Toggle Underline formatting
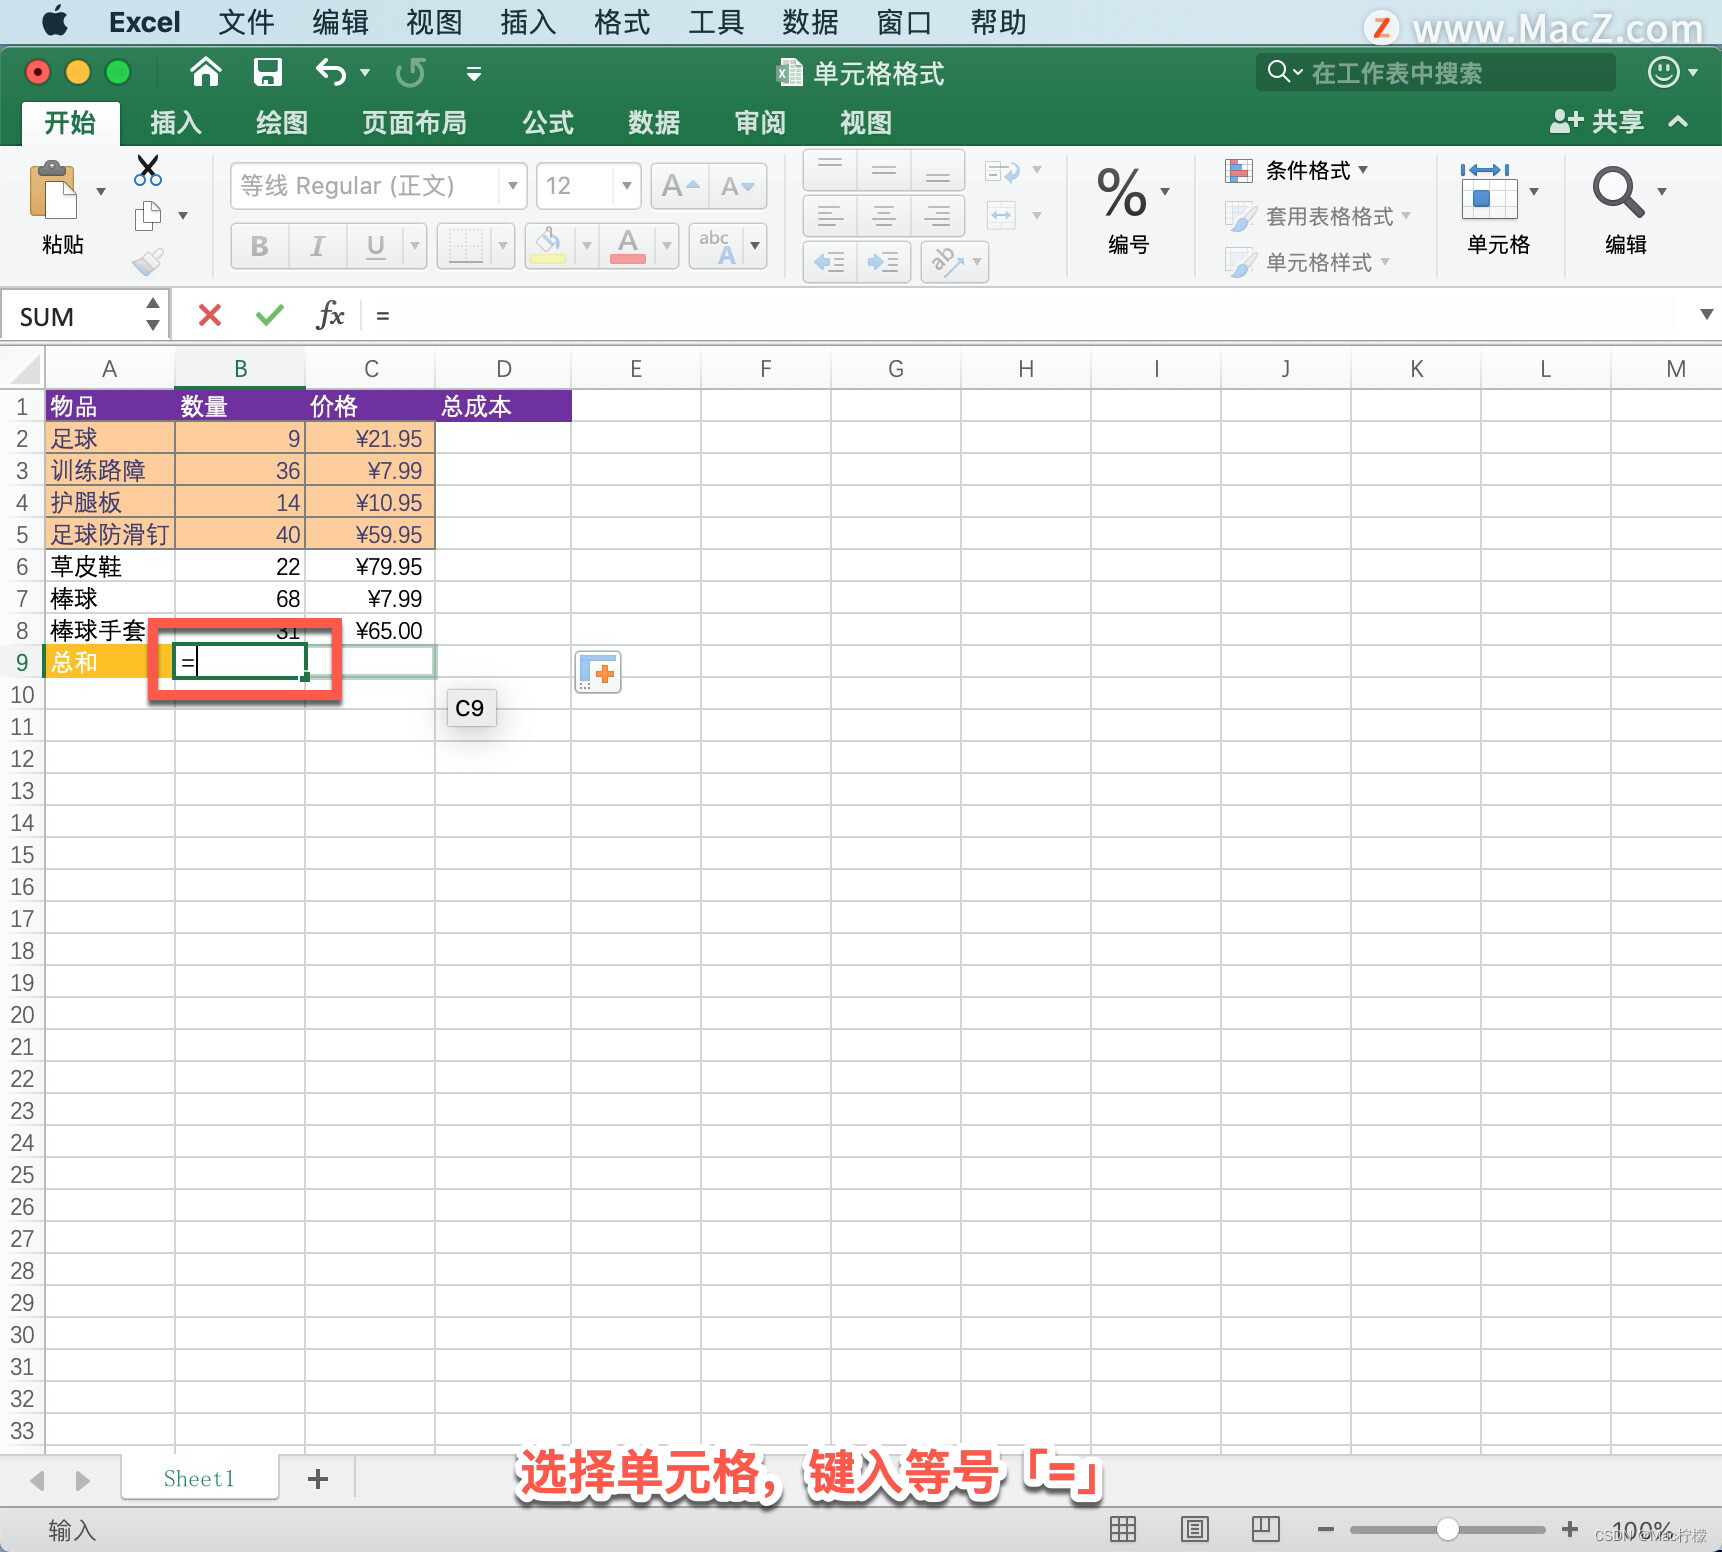Image resolution: width=1722 pixels, height=1552 pixels. pos(376,246)
